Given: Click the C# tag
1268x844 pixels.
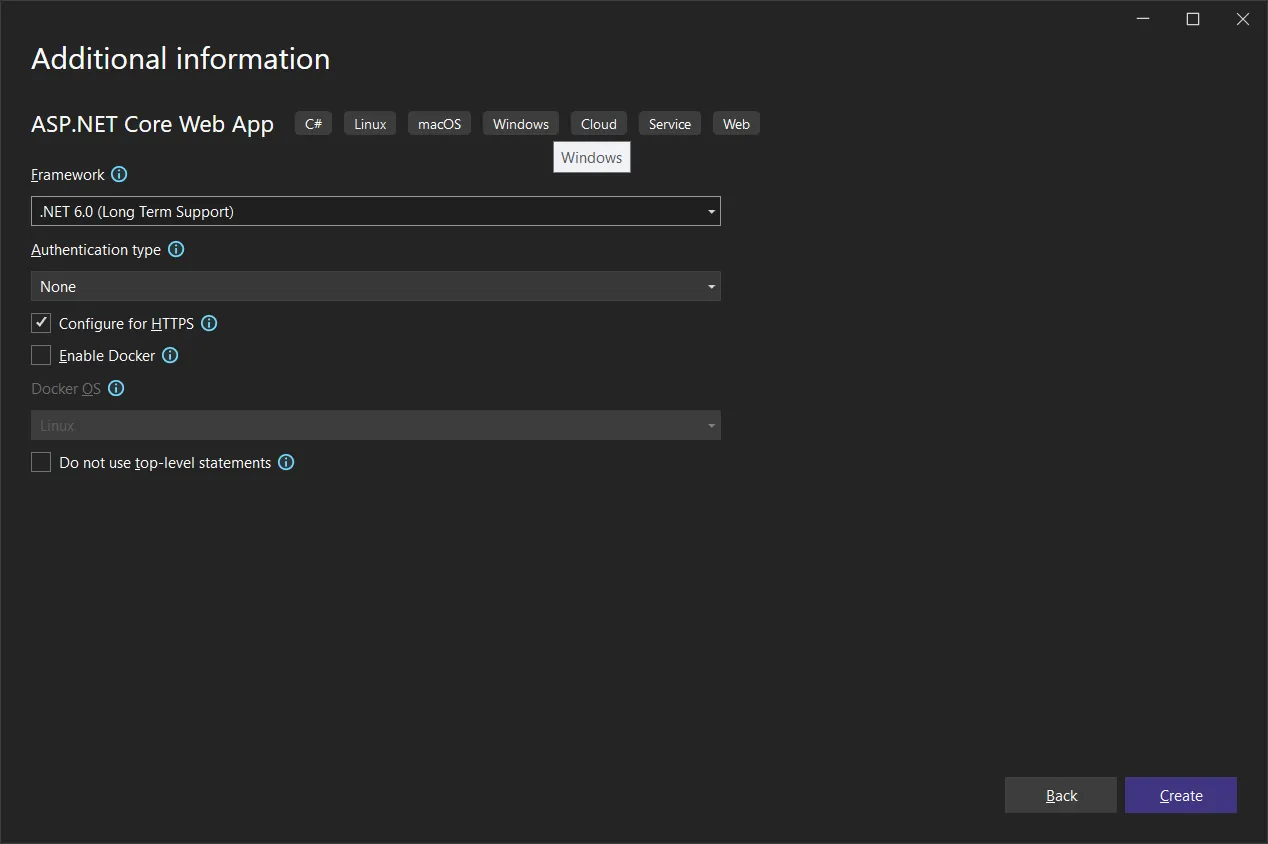Looking at the screenshot, I should pyautogui.click(x=313, y=123).
